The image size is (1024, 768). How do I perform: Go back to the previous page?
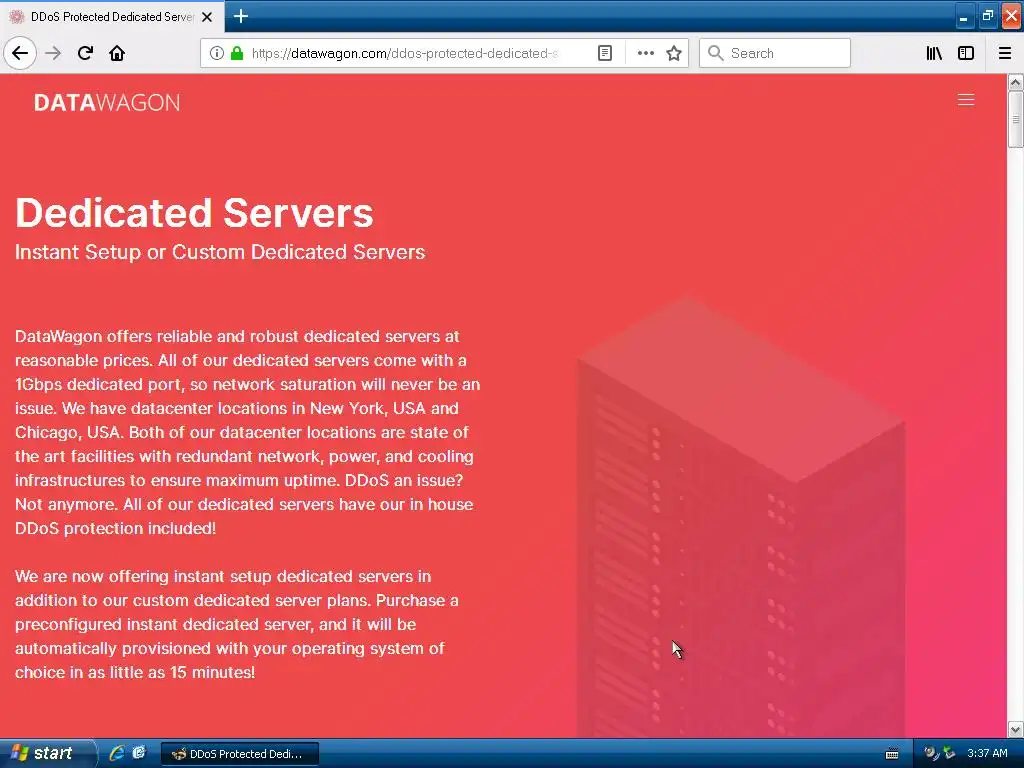click(20, 53)
